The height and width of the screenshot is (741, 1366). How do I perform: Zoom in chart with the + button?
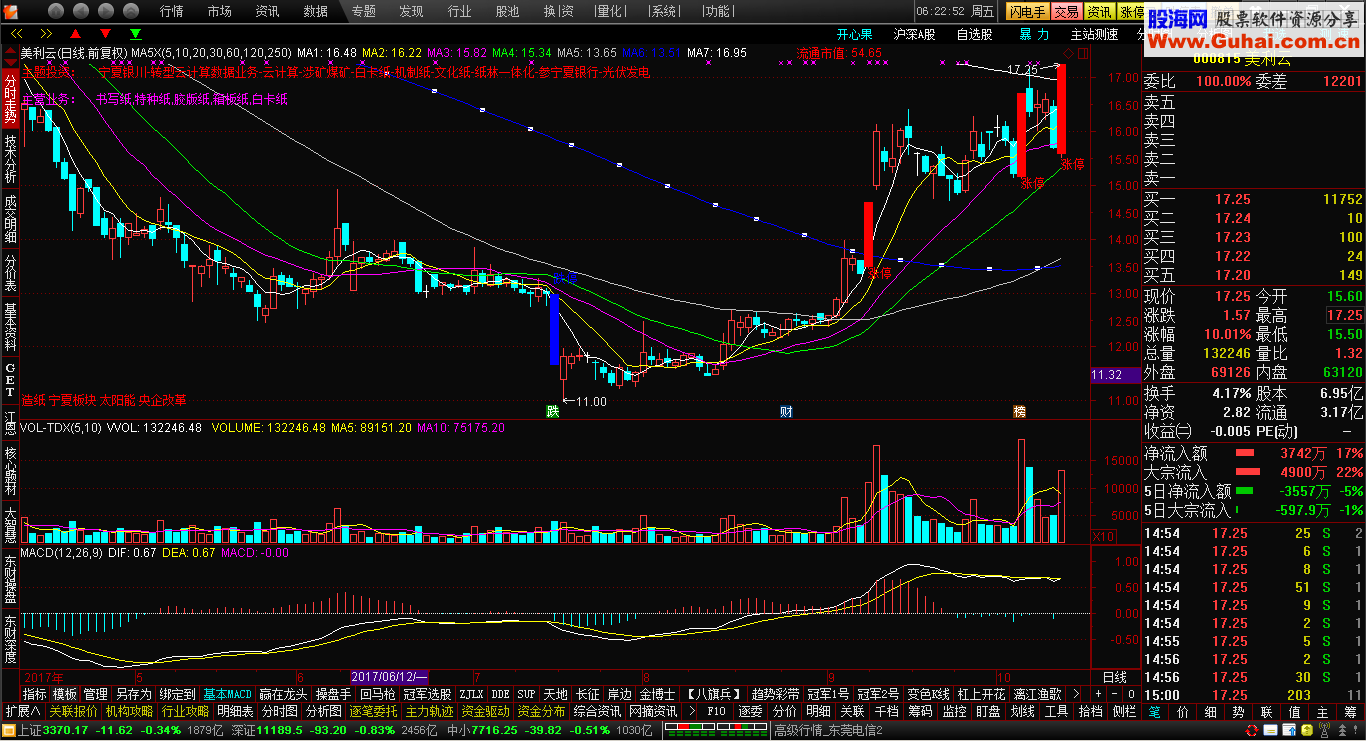pos(1099,694)
